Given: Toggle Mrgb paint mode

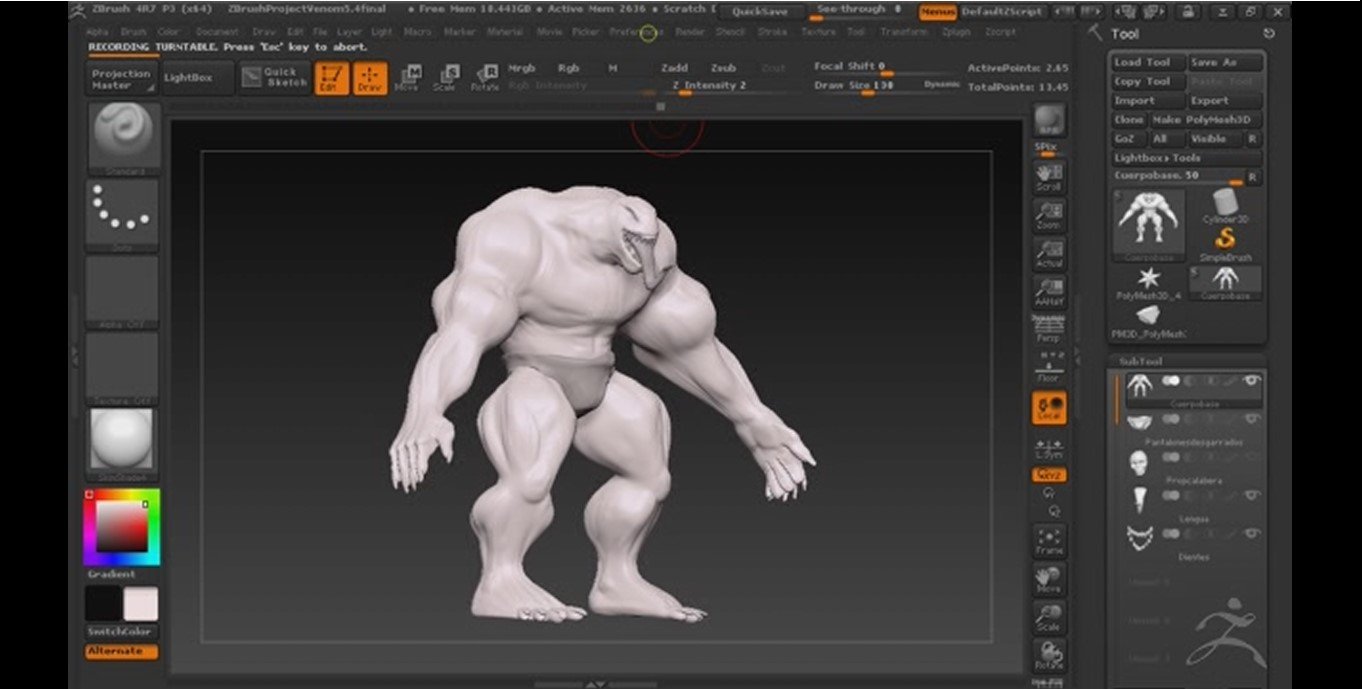Looking at the screenshot, I should [522, 69].
